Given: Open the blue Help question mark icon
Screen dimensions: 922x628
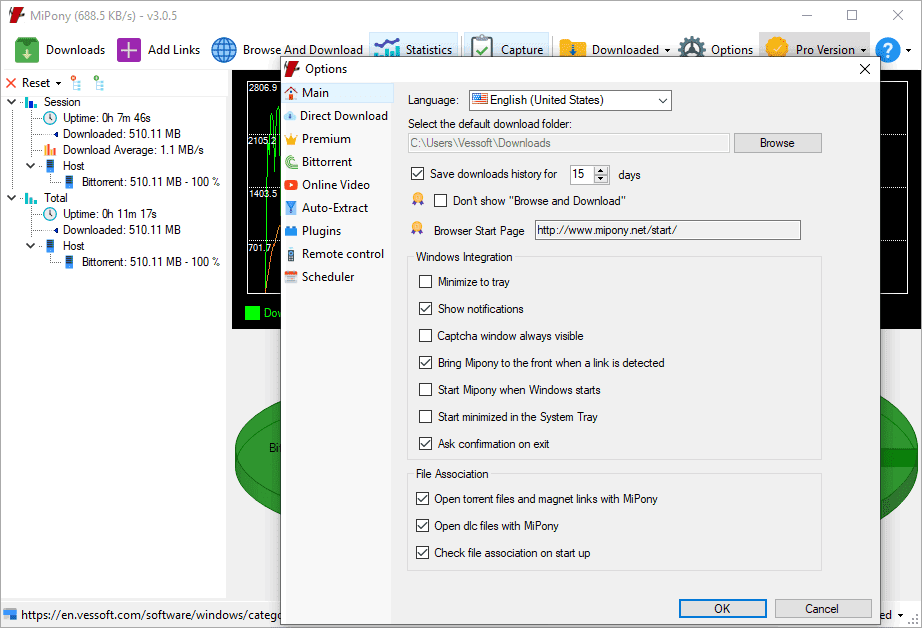Looking at the screenshot, I should click(888, 50).
